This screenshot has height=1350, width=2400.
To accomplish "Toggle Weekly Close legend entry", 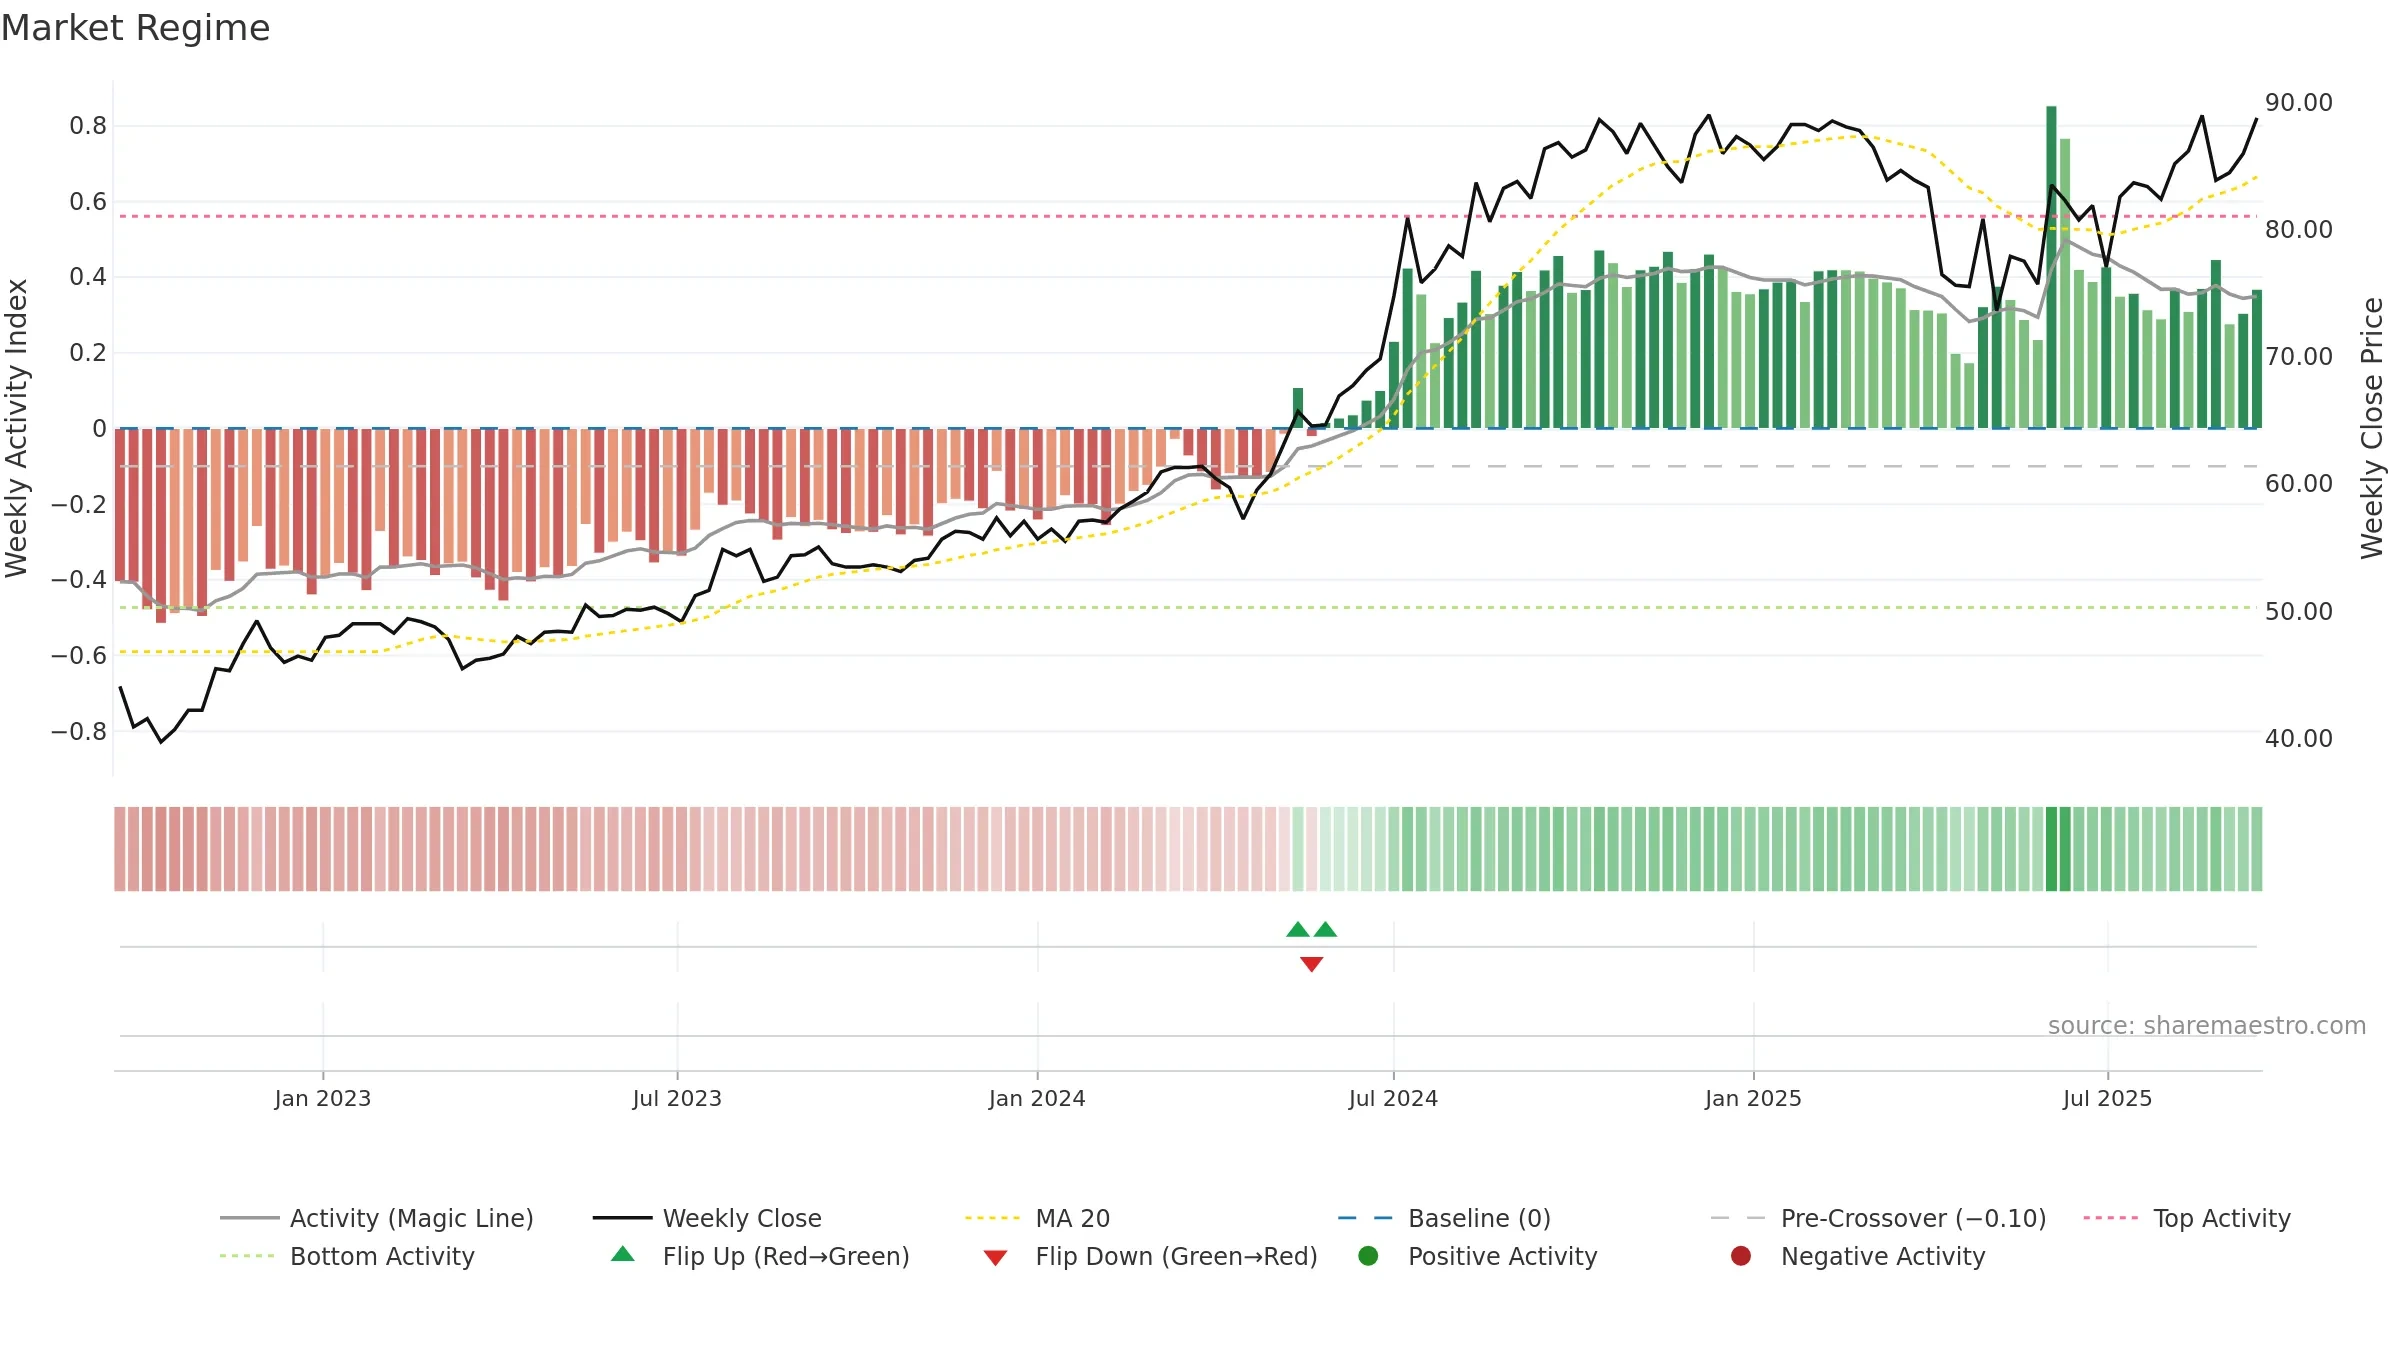I will [x=707, y=1218].
